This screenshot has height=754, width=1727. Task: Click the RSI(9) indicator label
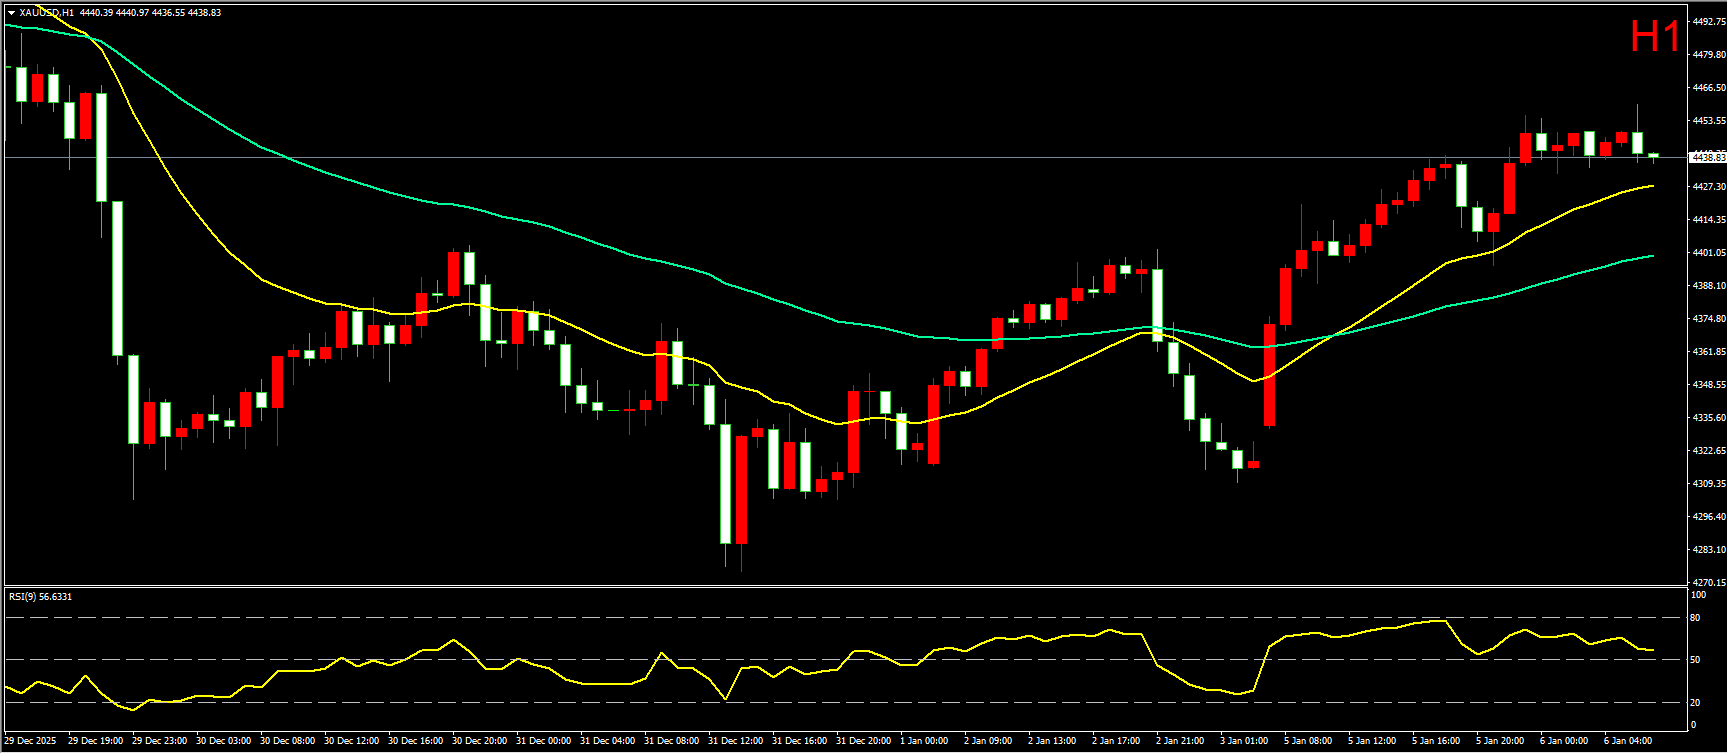point(40,597)
